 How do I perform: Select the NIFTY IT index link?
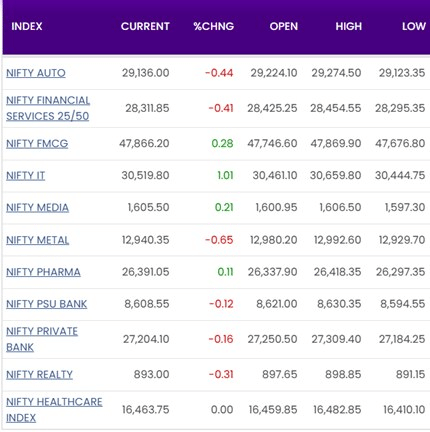25,176
